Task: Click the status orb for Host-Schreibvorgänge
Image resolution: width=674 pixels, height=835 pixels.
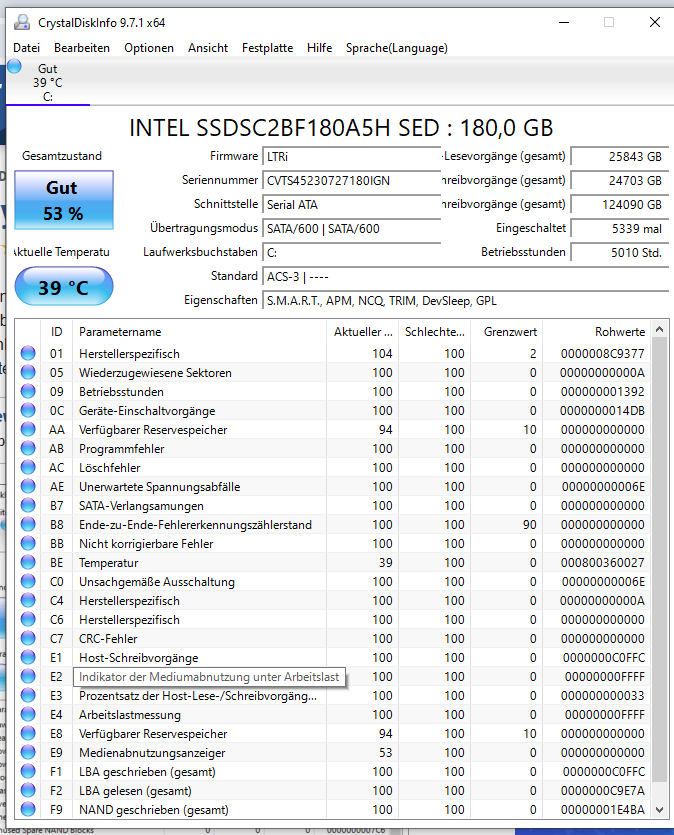Action: click(x=28, y=657)
